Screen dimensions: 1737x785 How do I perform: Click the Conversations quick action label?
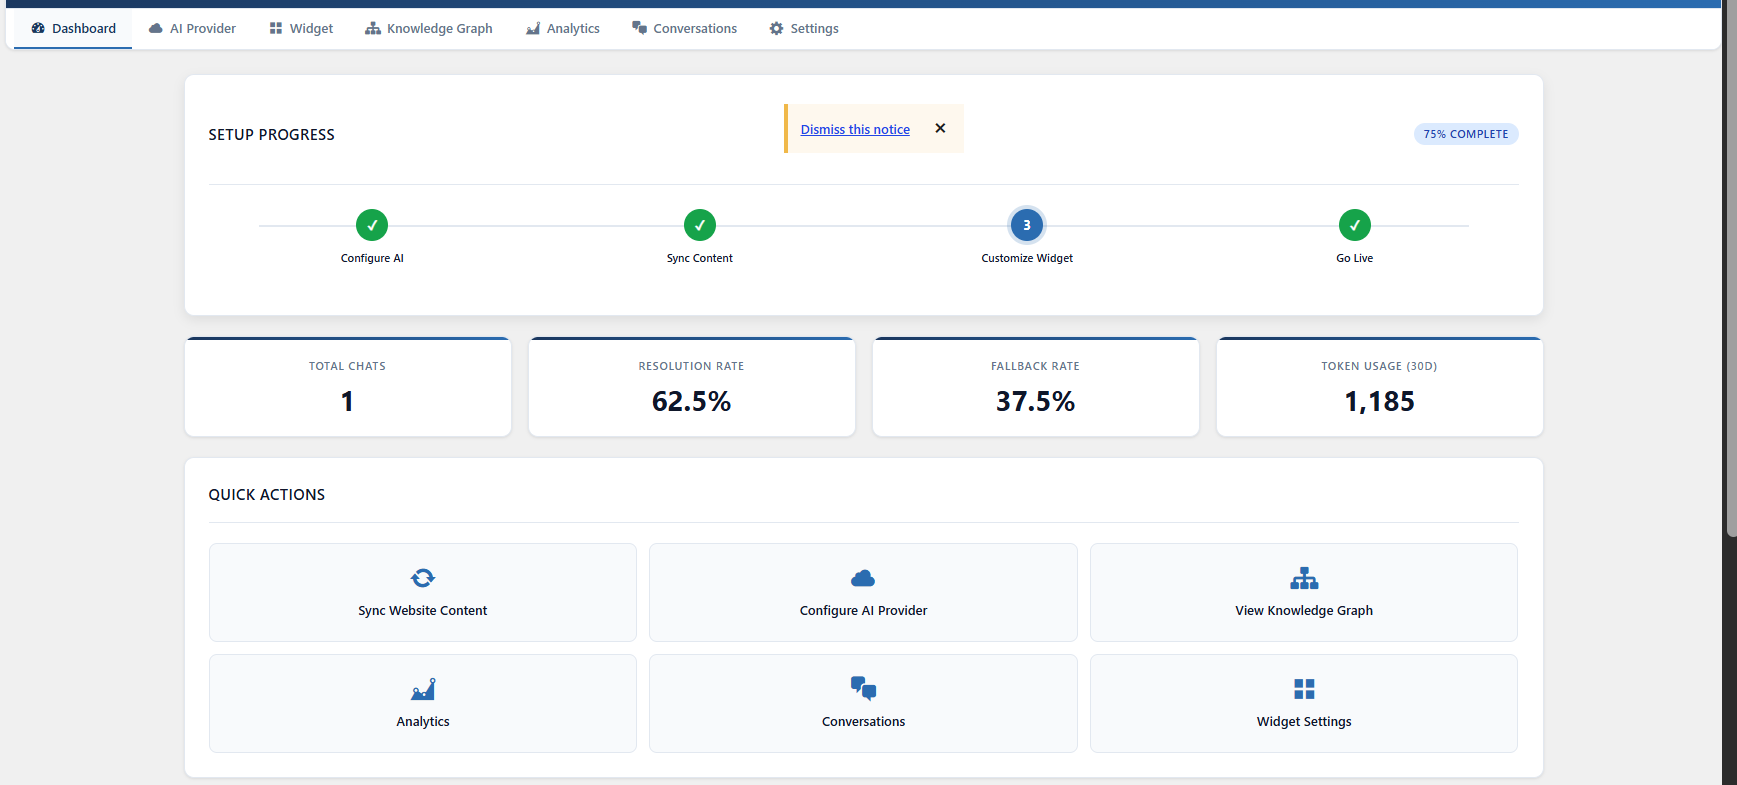863,721
